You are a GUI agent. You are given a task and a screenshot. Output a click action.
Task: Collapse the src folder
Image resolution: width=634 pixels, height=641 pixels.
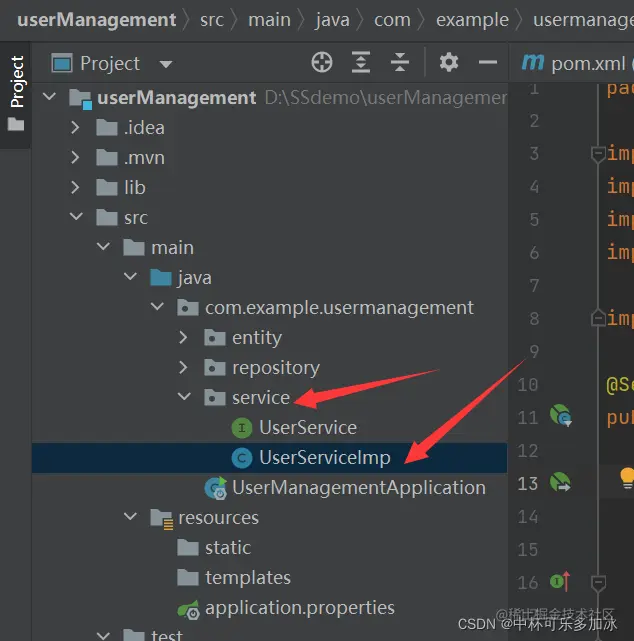(x=76, y=216)
